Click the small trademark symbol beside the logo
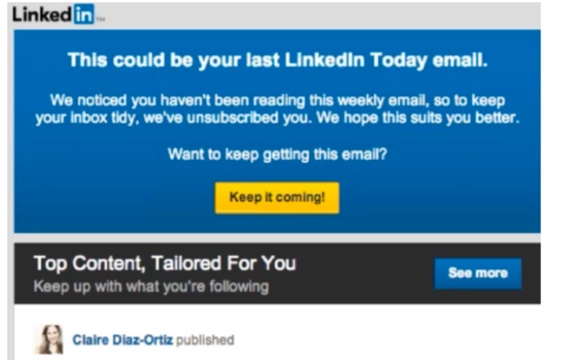Image resolution: width=561 pixels, height=360 pixels. [x=101, y=19]
